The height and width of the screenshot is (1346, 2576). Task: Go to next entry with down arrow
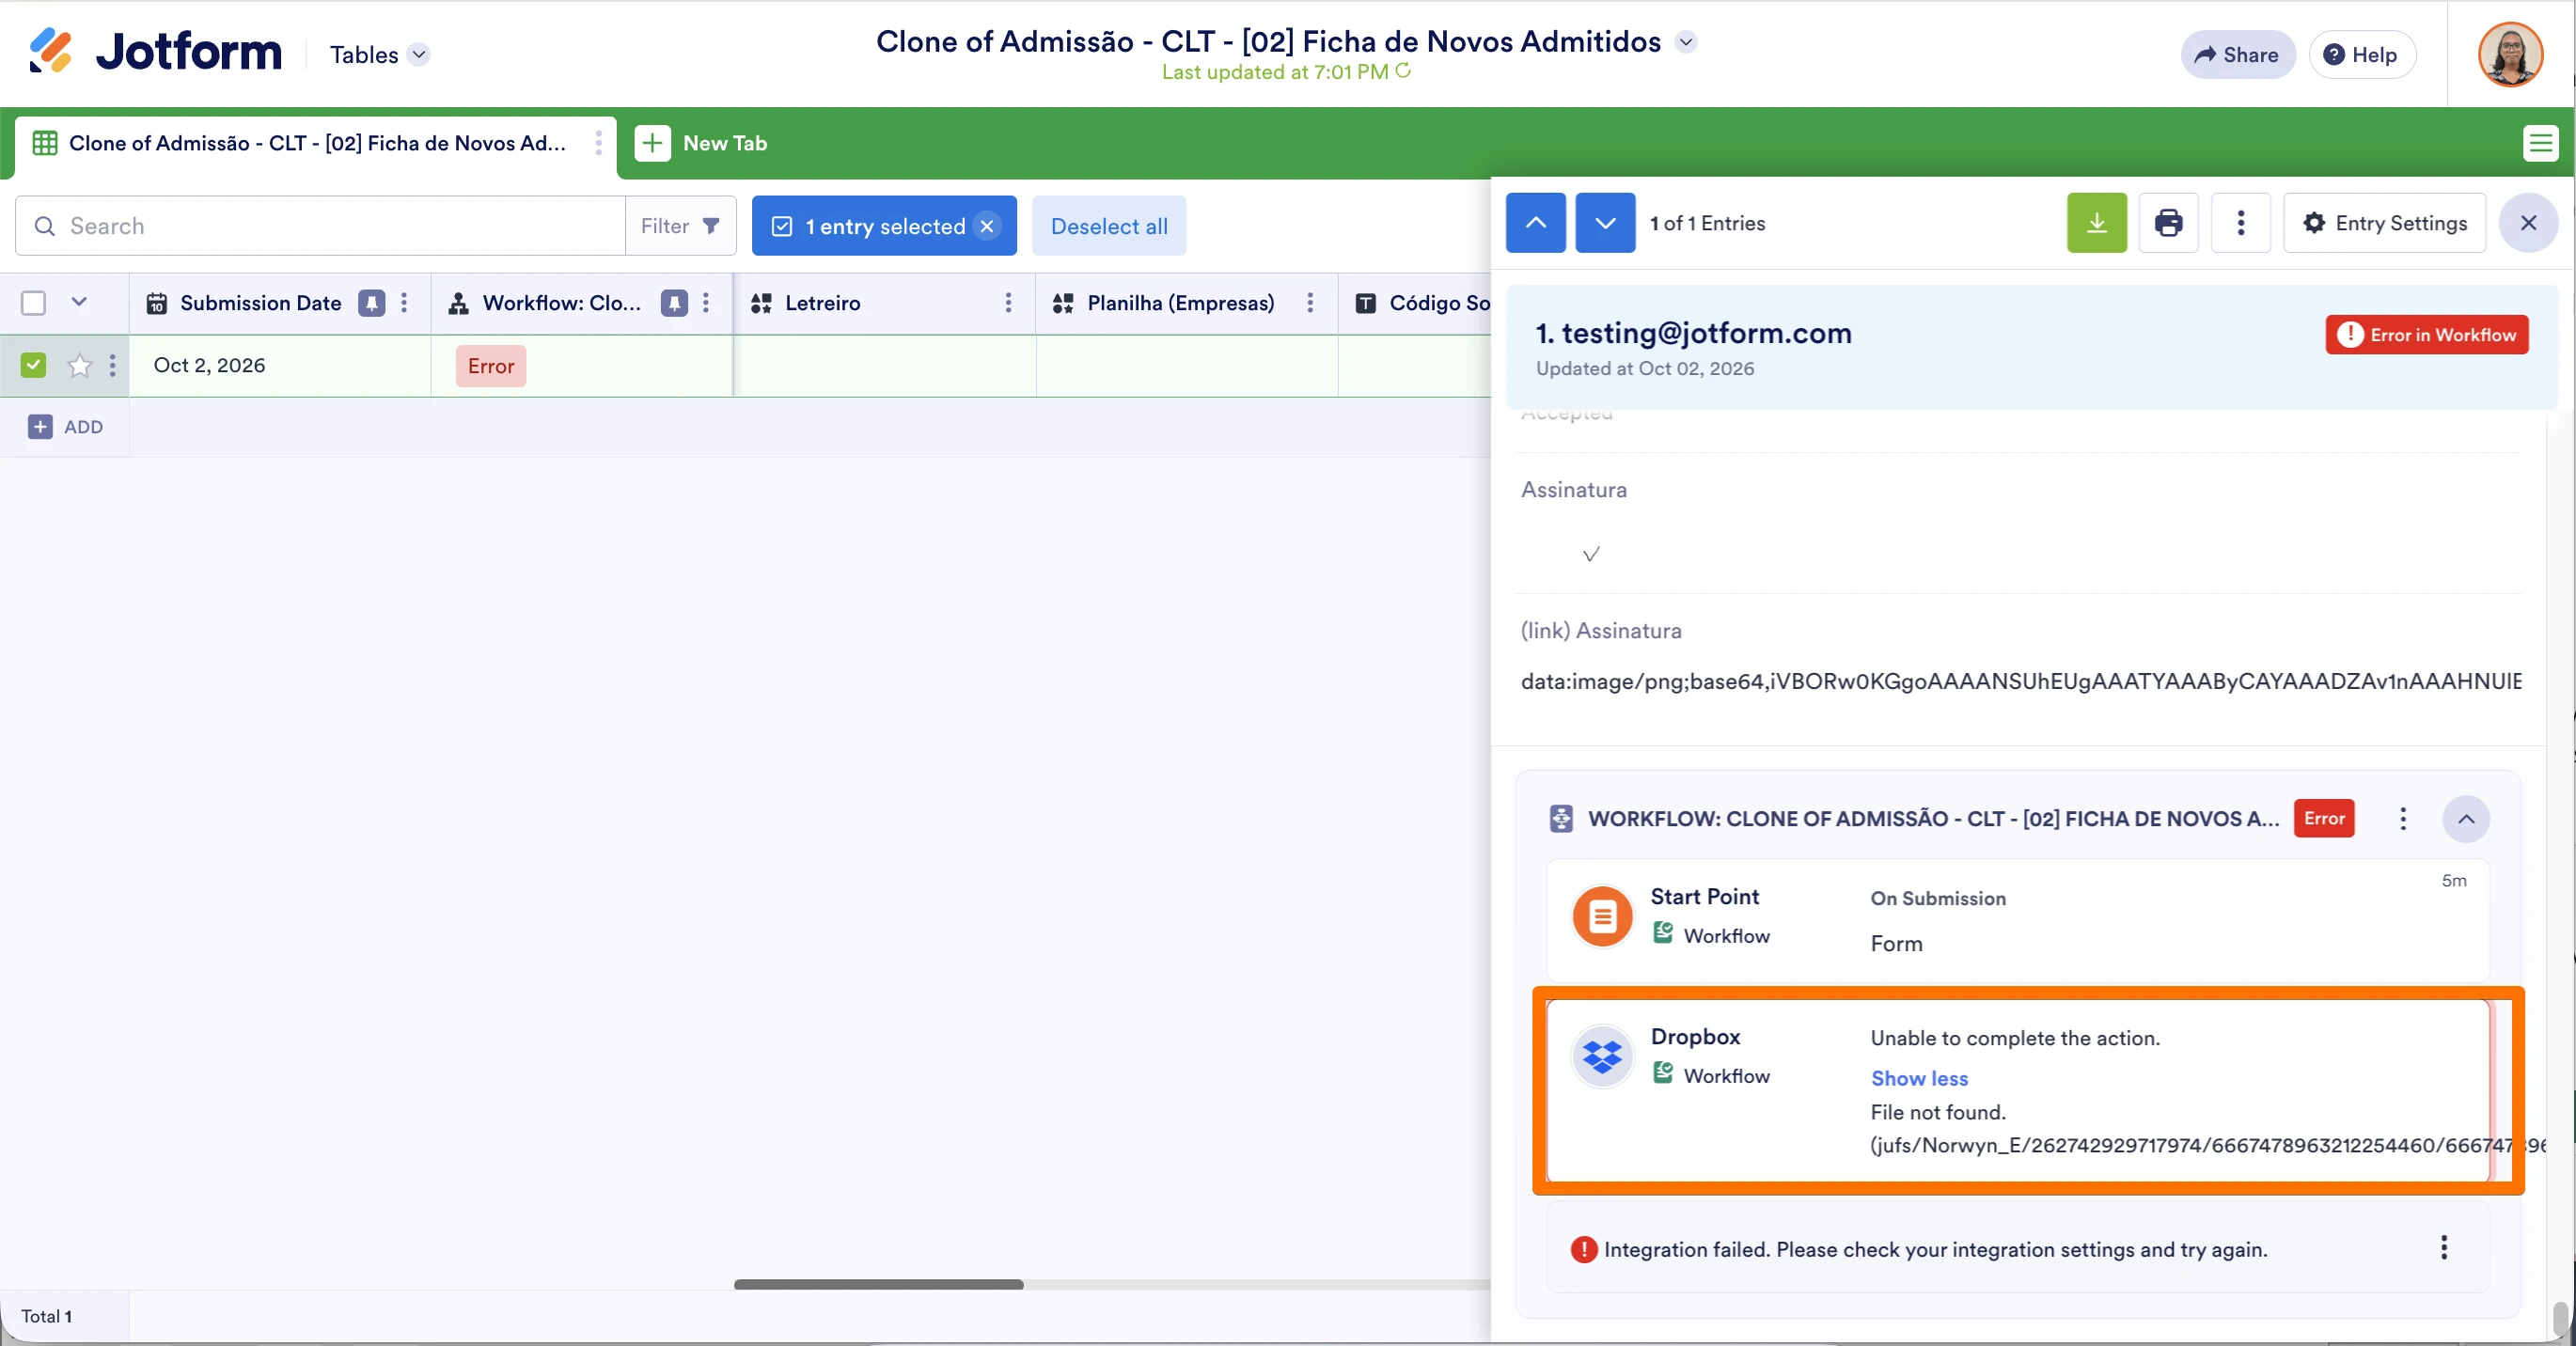tap(1605, 223)
